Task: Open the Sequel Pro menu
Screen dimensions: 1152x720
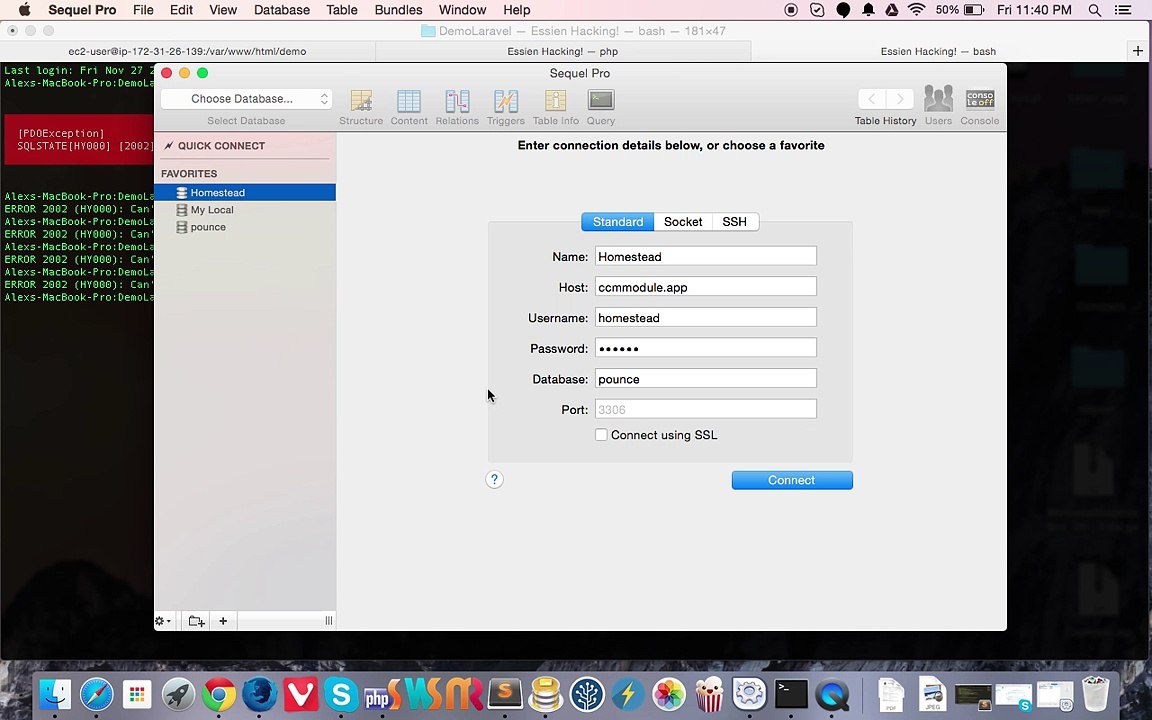Action: [x=82, y=10]
